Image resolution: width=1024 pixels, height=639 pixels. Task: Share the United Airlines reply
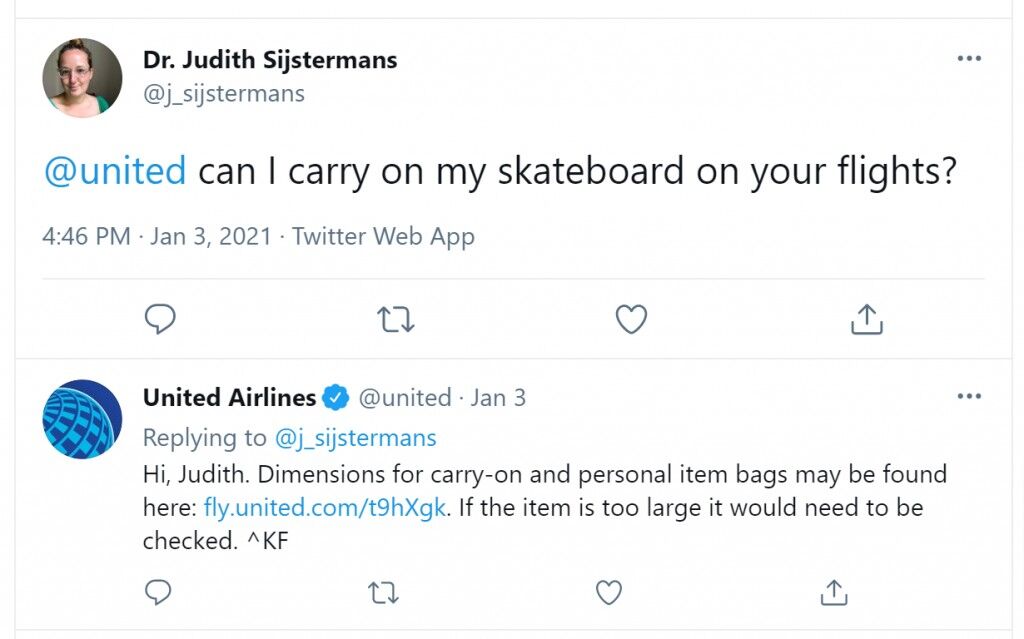[834, 593]
